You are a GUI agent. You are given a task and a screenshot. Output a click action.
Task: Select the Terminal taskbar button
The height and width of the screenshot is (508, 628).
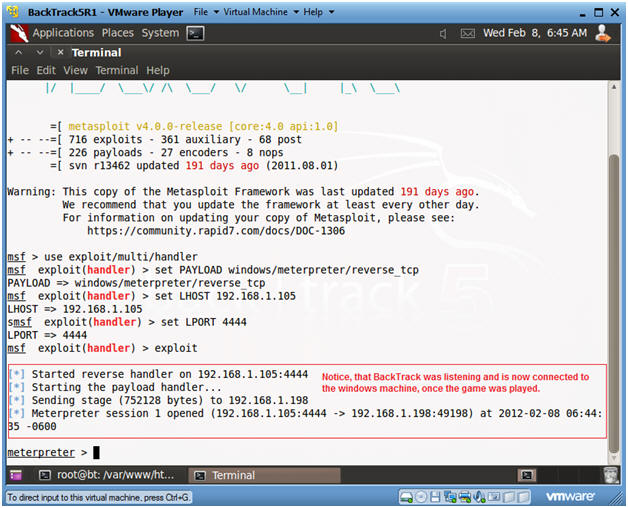[264, 475]
